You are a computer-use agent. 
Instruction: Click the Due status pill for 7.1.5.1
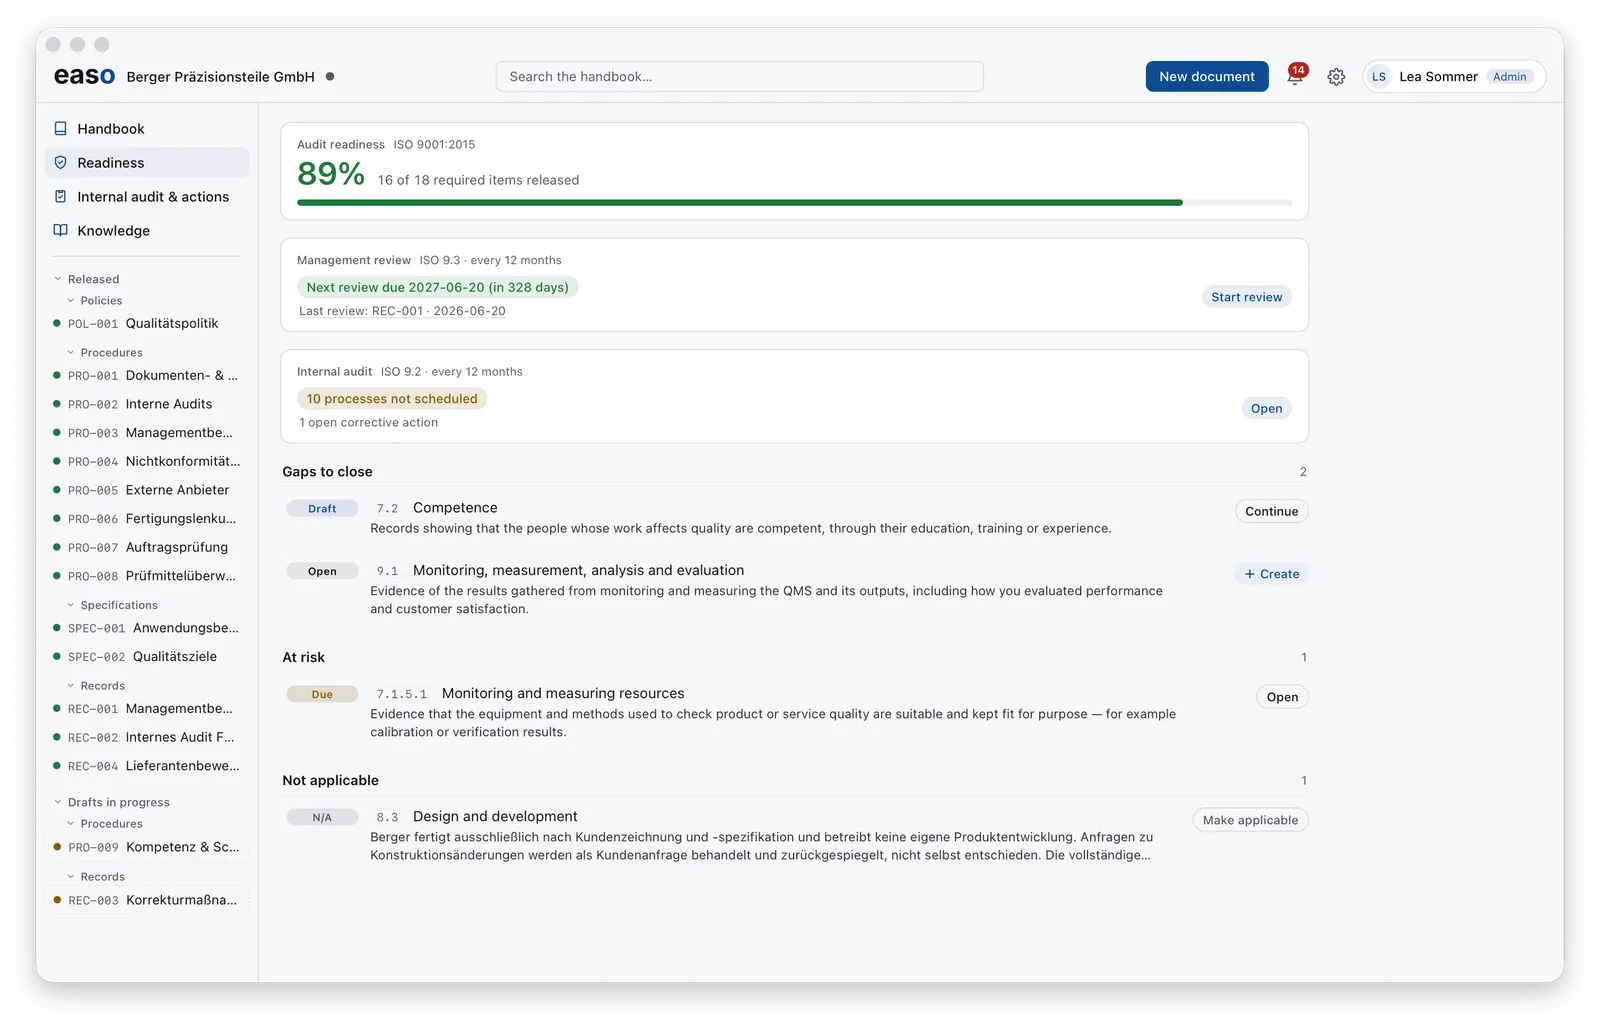[x=322, y=695]
